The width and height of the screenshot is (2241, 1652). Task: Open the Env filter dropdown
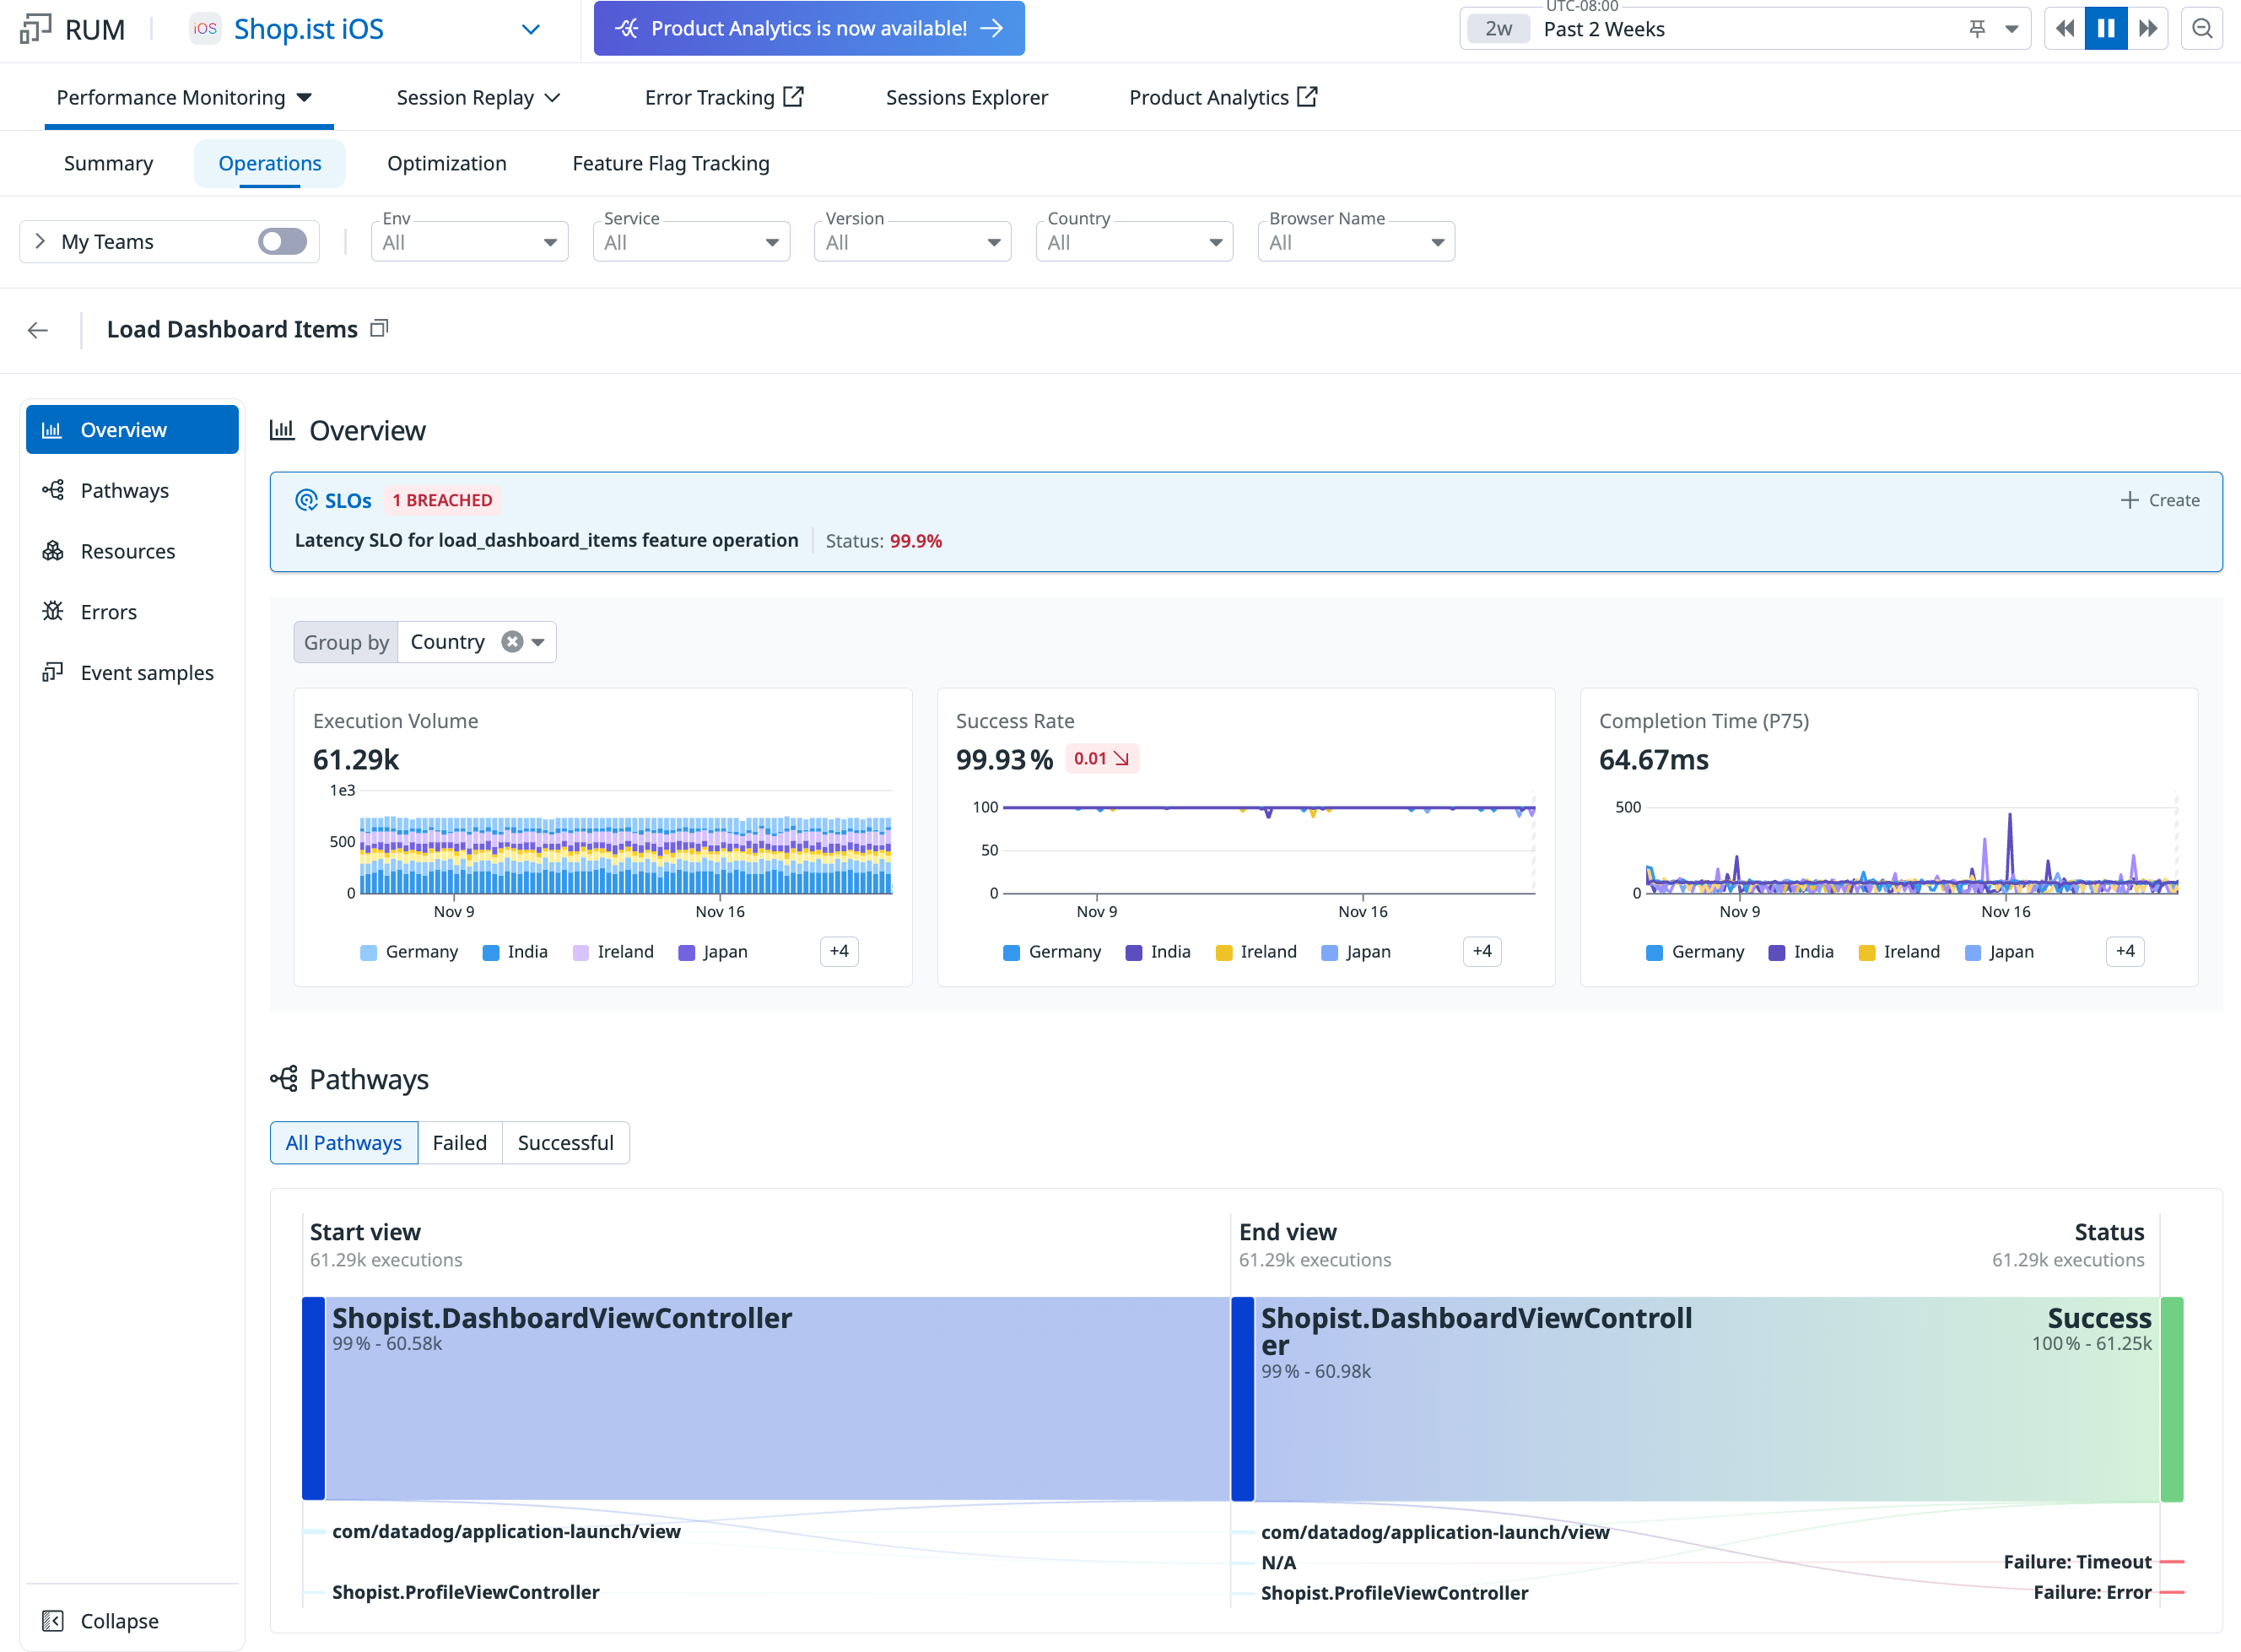[x=469, y=242]
